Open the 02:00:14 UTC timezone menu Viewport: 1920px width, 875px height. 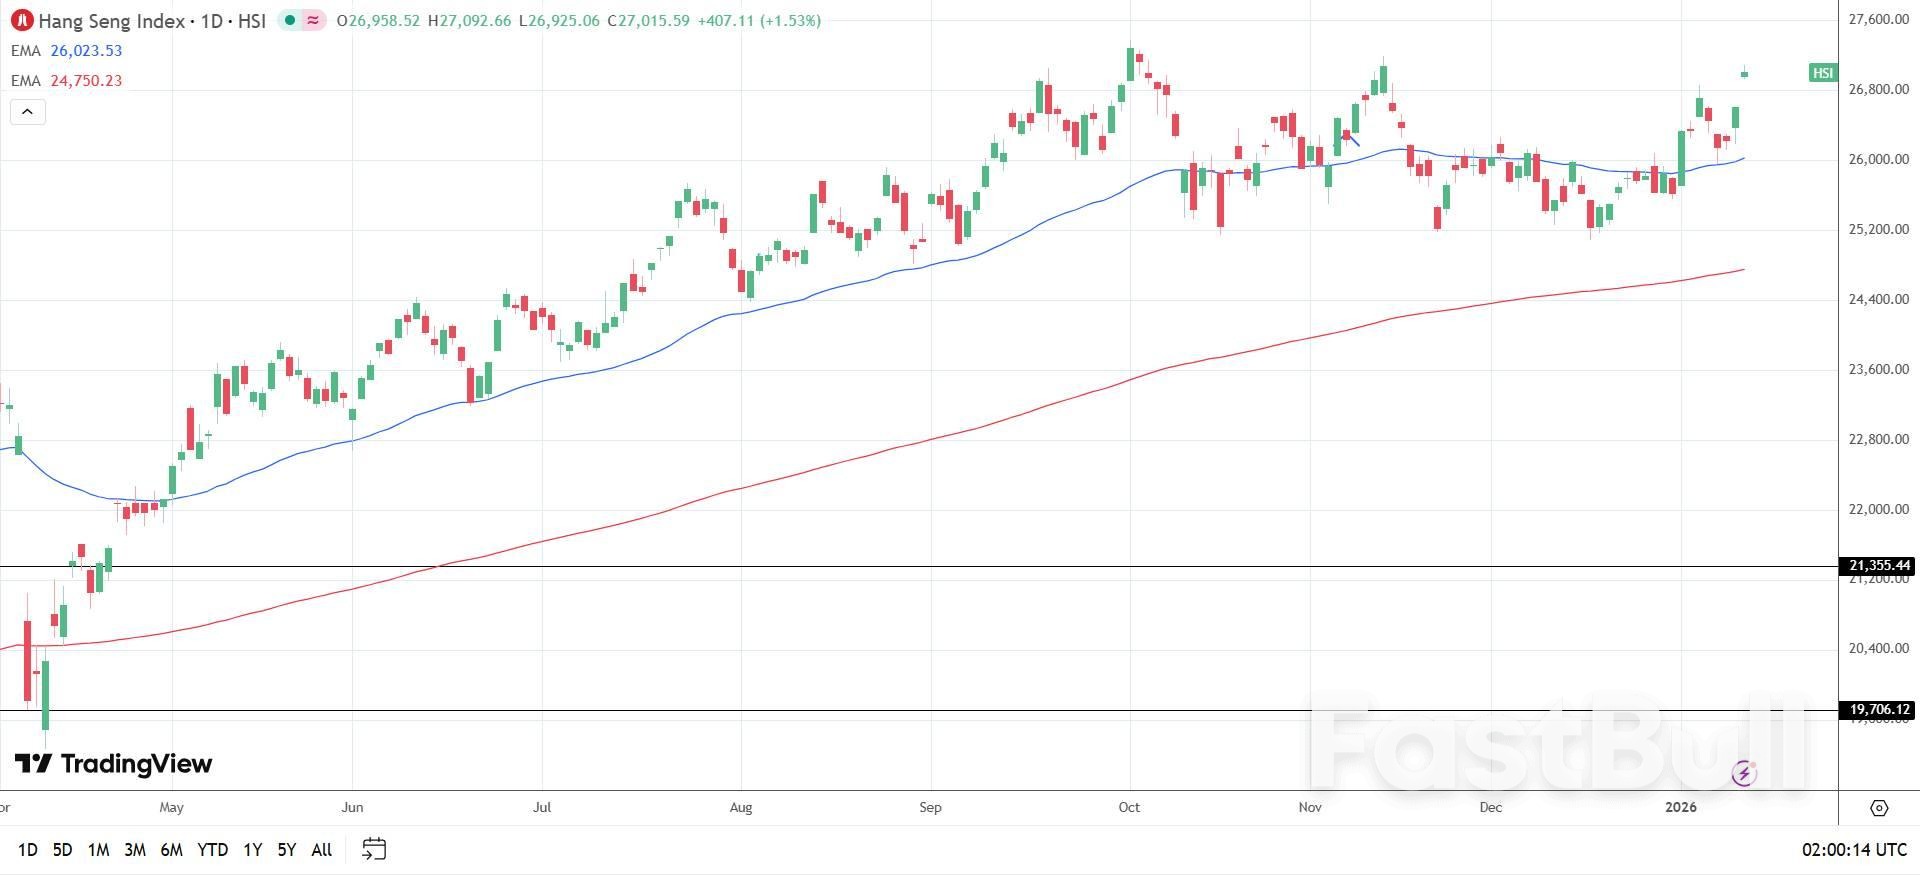tap(1854, 849)
